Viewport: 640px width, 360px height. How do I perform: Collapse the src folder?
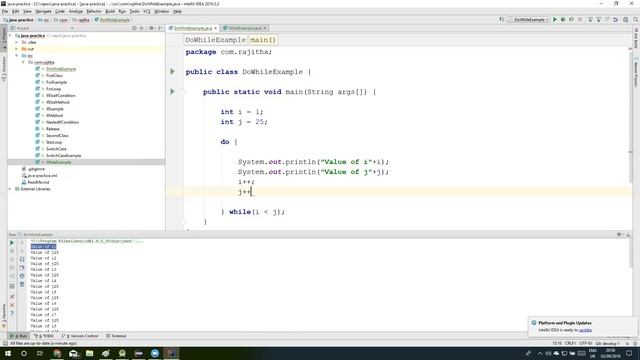coord(17,56)
